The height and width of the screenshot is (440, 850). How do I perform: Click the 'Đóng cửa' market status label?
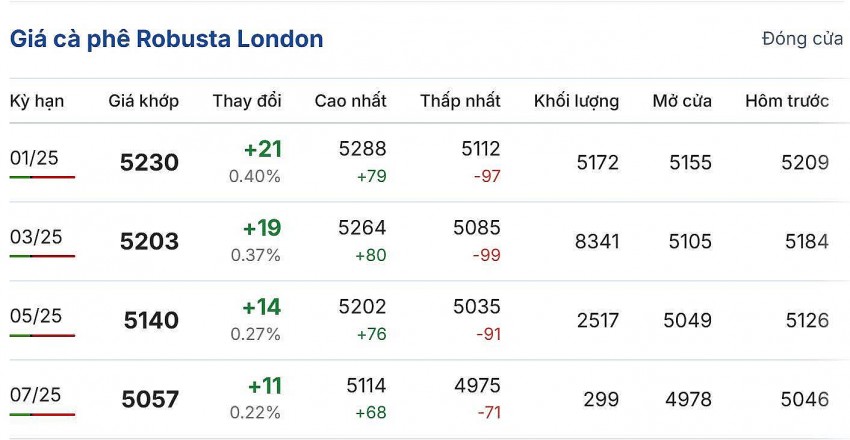pos(802,39)
